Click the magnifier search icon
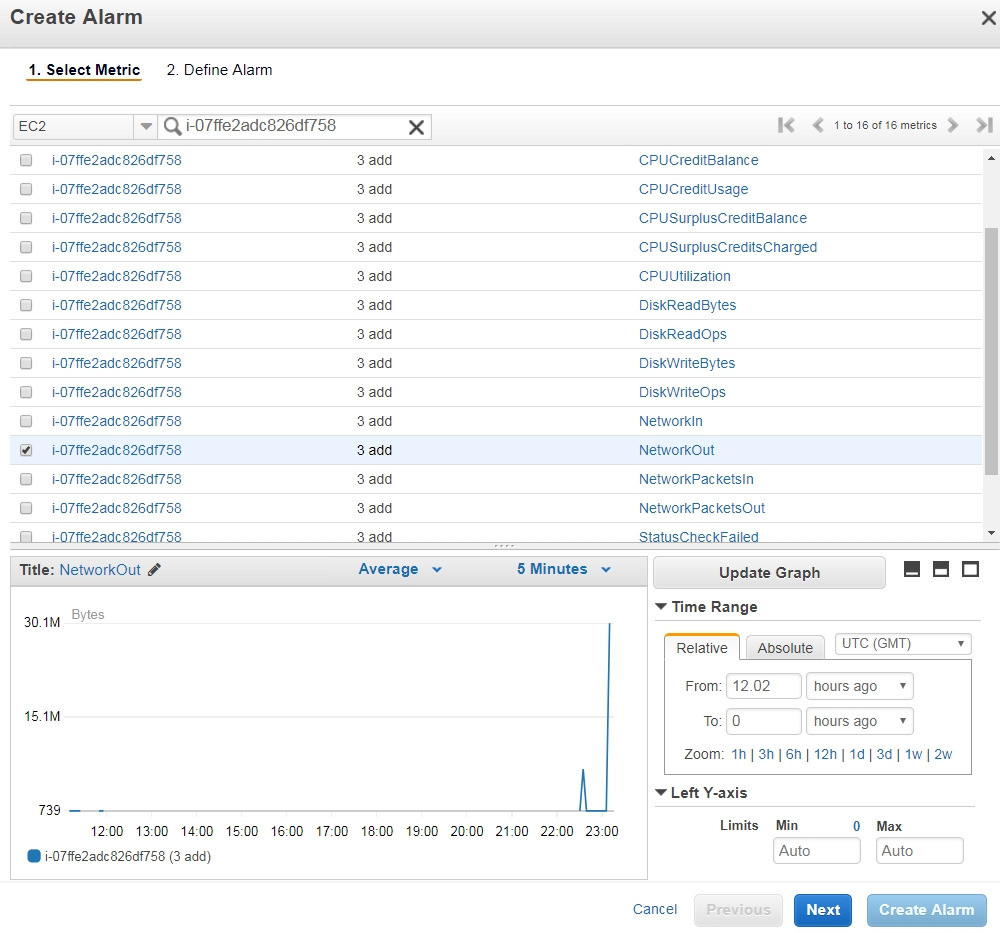 172,126
